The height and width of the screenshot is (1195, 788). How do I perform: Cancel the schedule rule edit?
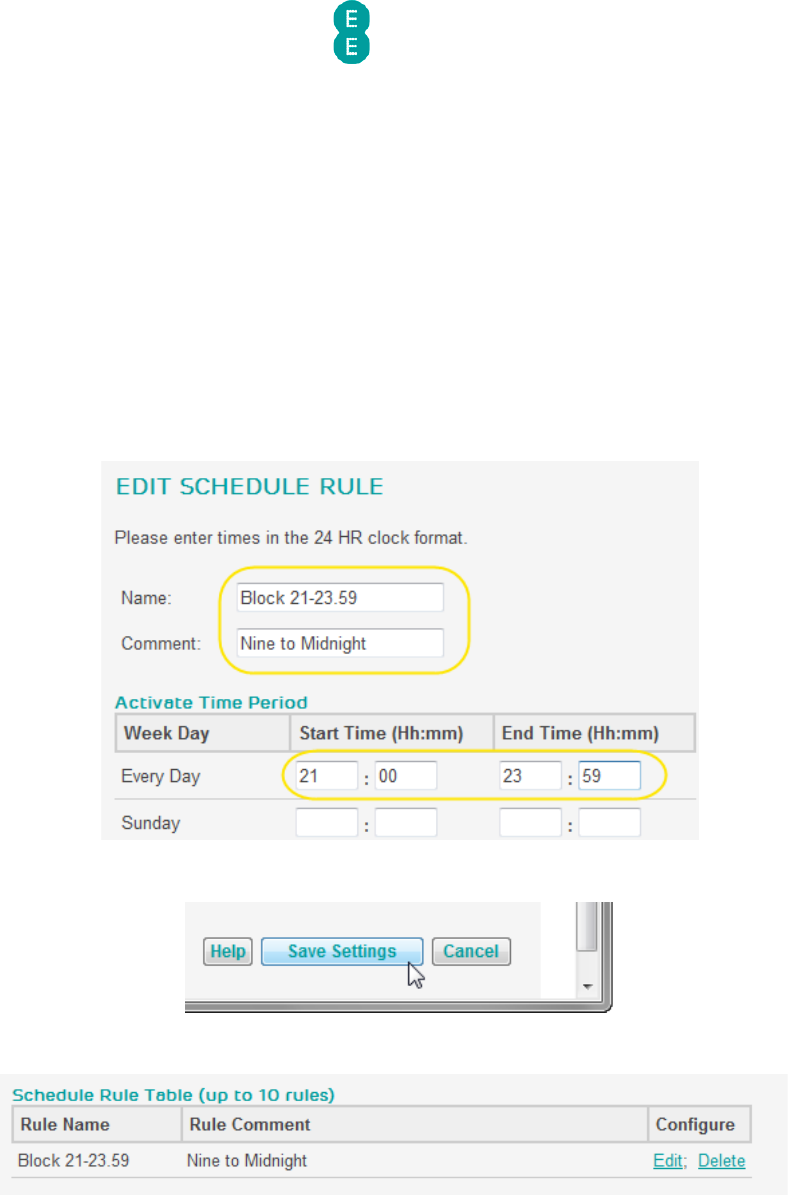[x=471, y=951]
